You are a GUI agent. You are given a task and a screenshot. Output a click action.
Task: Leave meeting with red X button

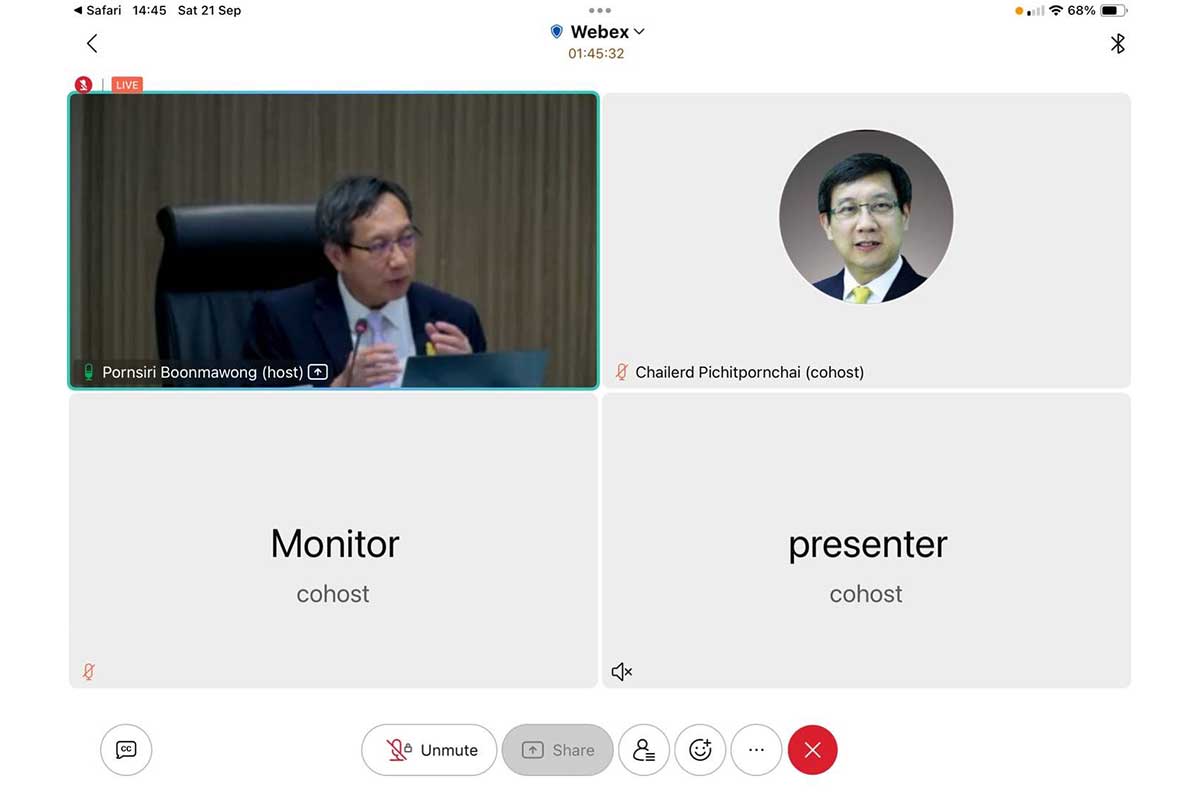click(812, 750)
